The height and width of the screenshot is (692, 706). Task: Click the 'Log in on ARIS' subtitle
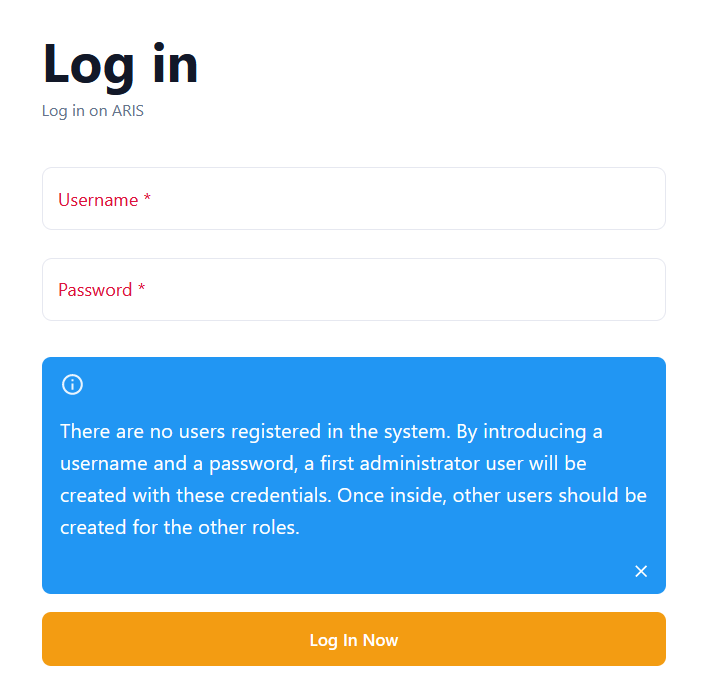(93, 111)
